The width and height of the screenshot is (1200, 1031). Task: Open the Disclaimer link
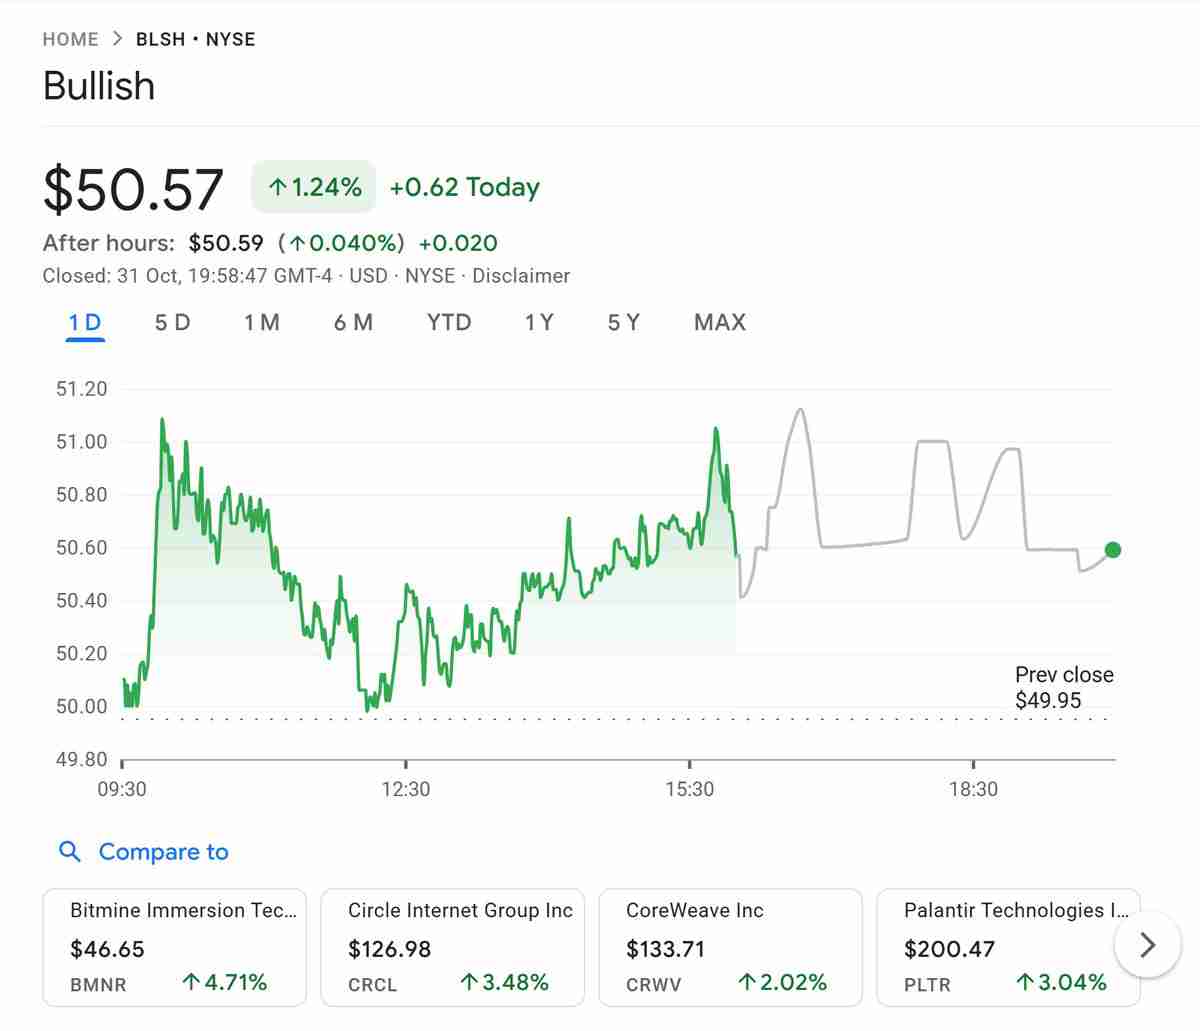[x=521, y=276]
